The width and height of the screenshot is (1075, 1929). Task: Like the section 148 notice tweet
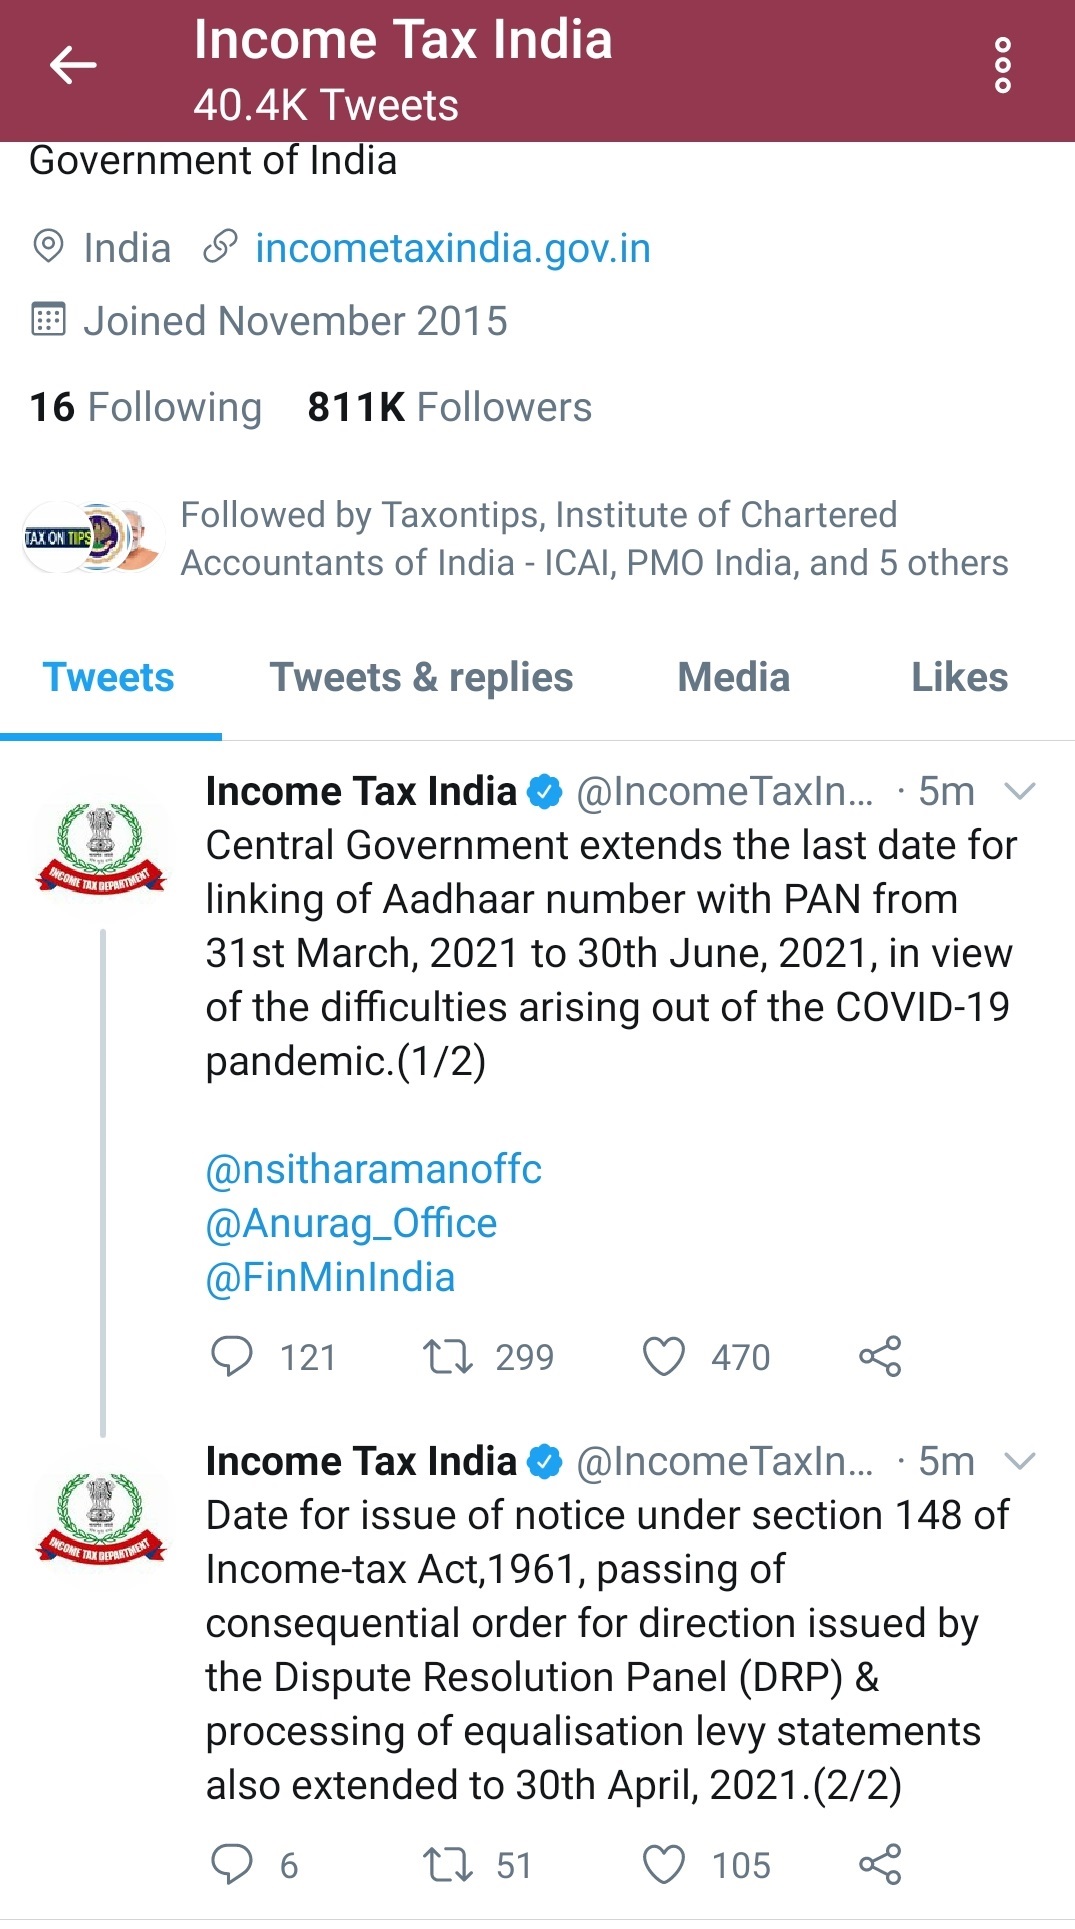(x=664, y=1865)
